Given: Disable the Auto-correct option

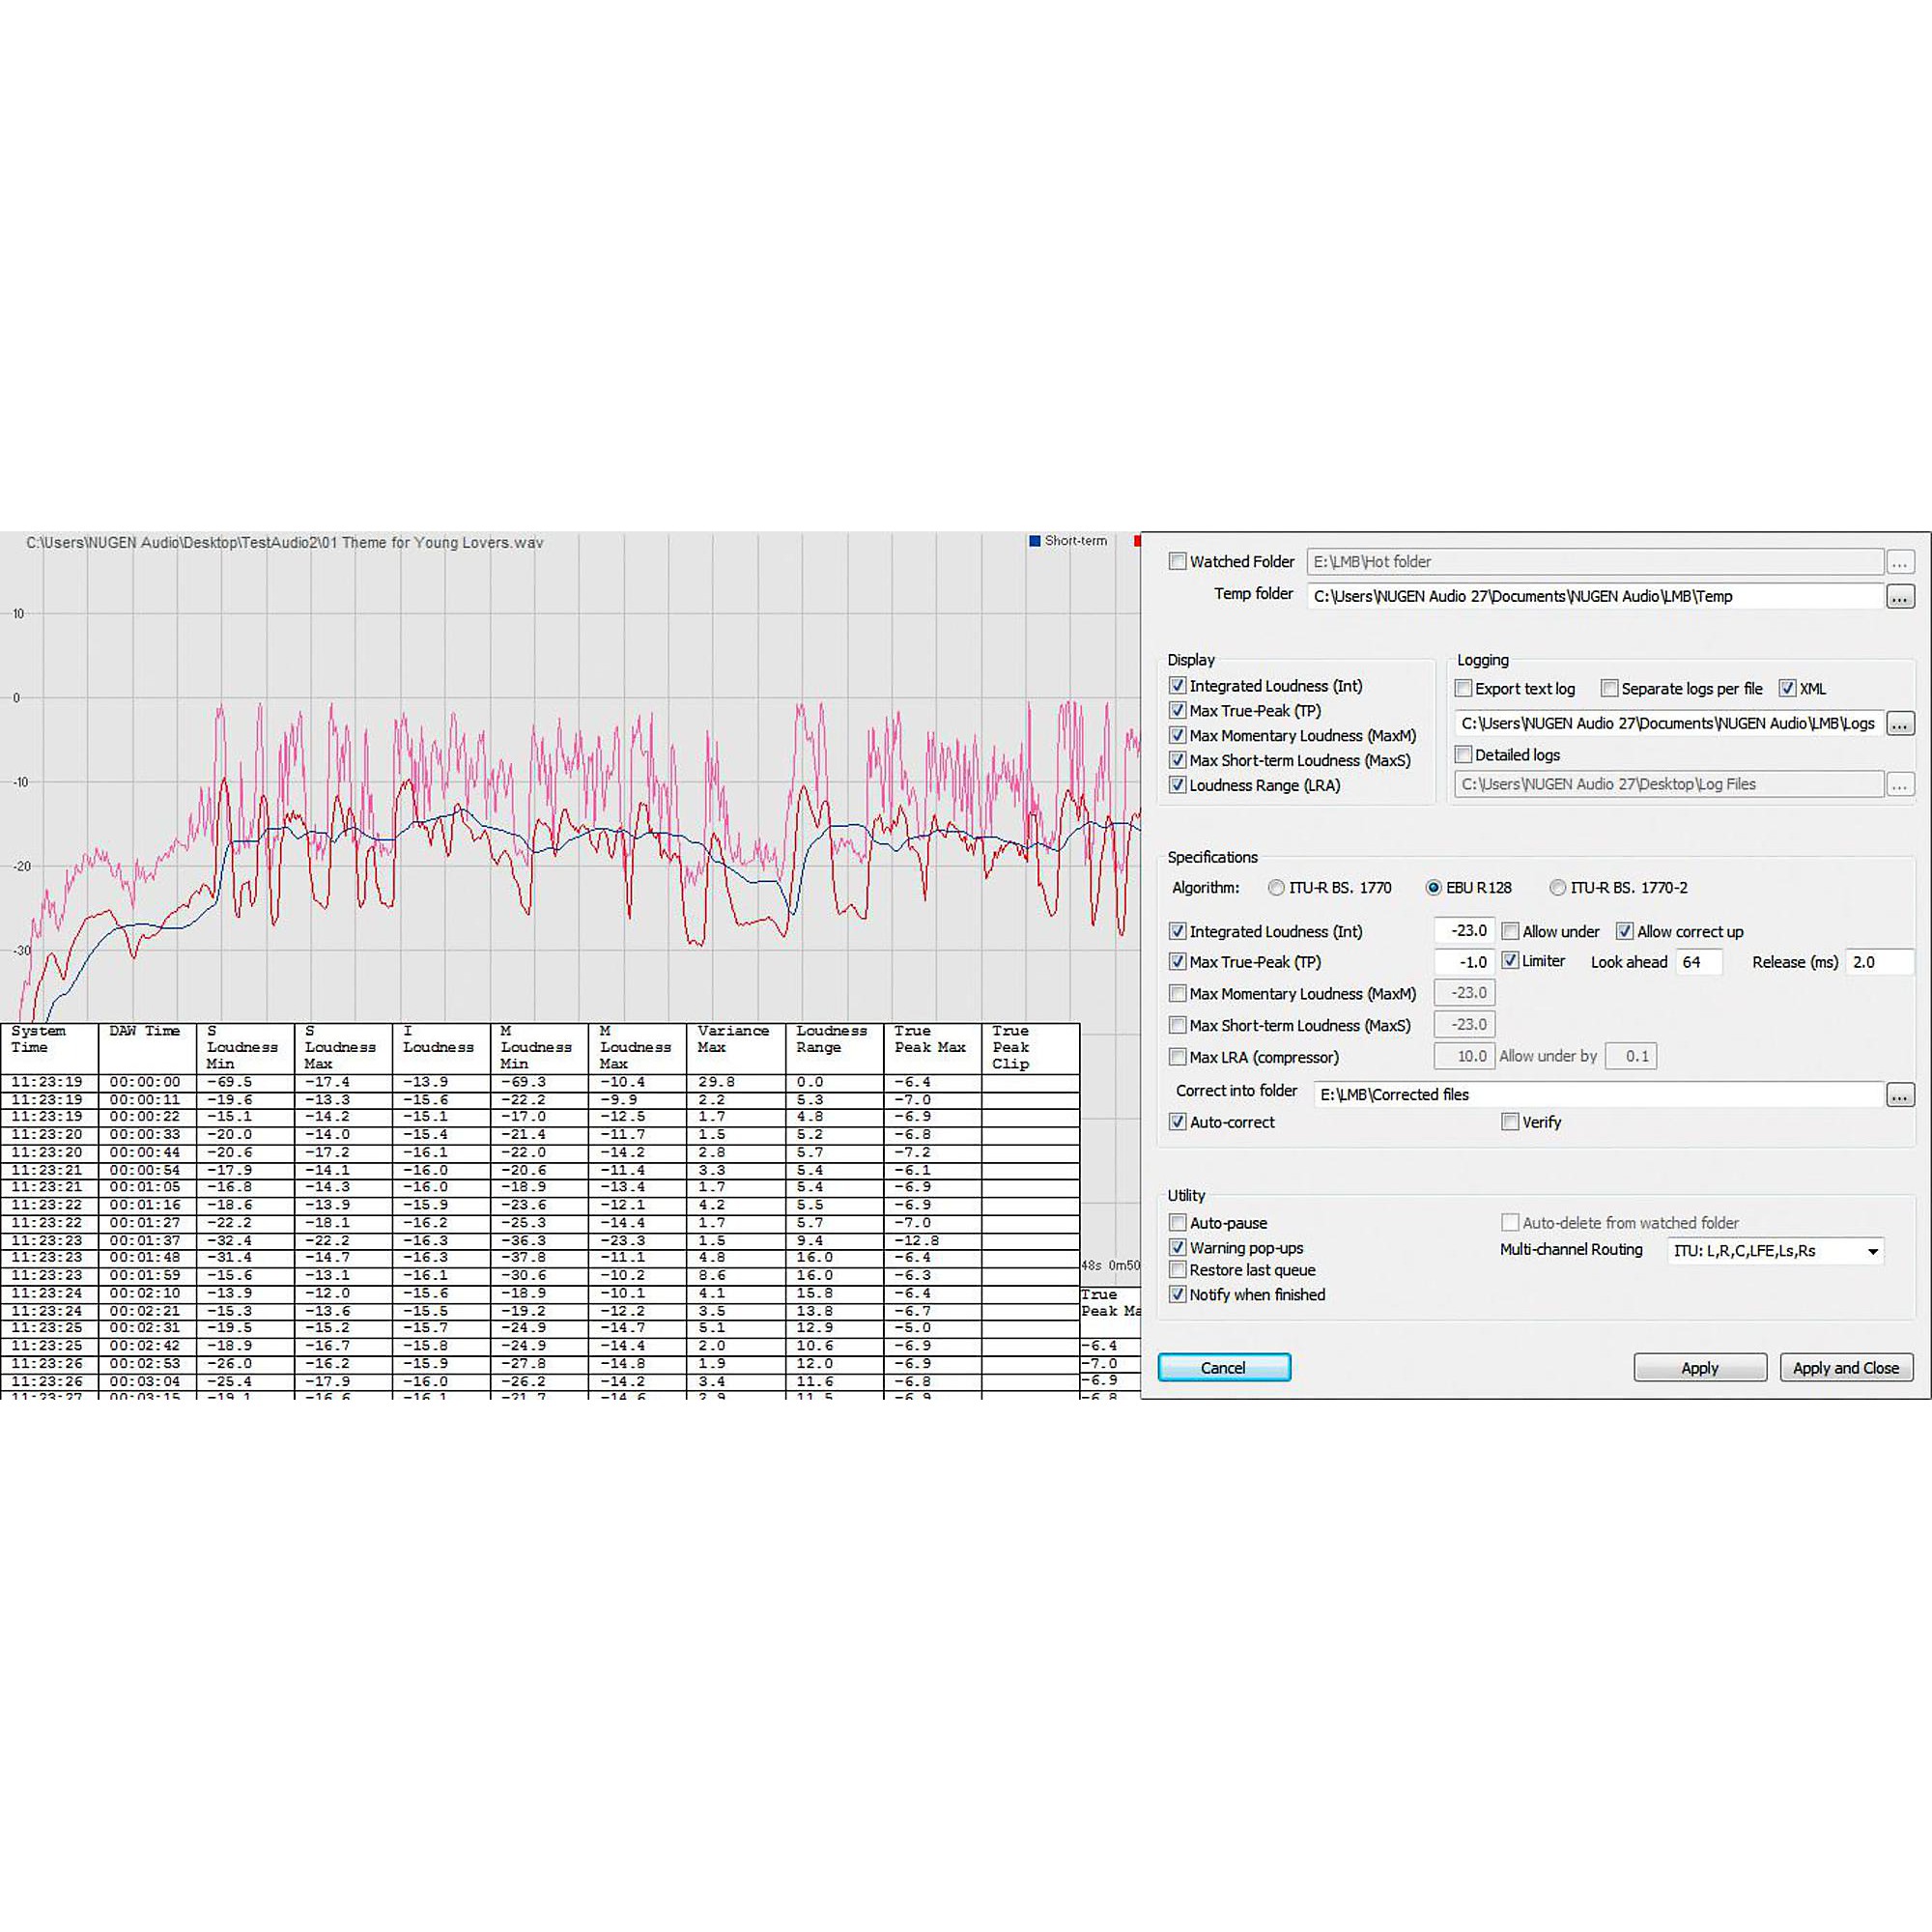Looking at the screenshot, I should [1178, 1122].
